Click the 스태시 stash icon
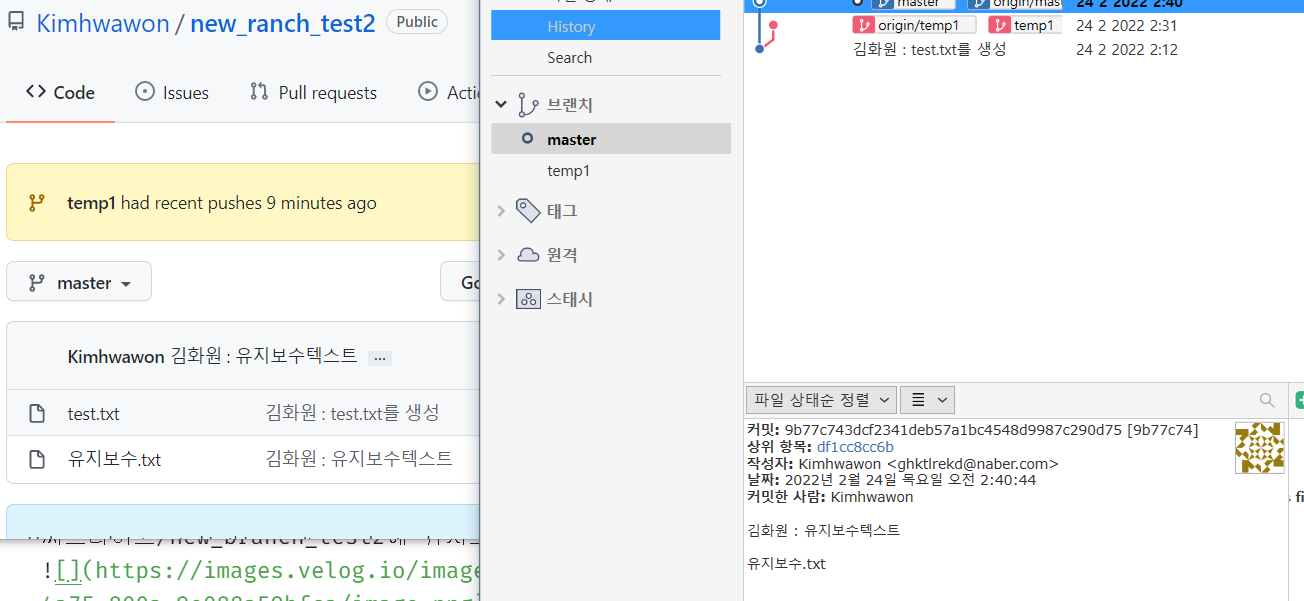 pyautogui.click(x=528, y=299)
